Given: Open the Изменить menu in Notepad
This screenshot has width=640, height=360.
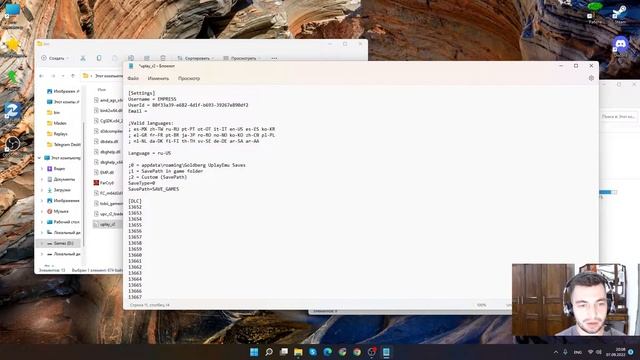Looking at the screenshot, I should pos(158,78).
